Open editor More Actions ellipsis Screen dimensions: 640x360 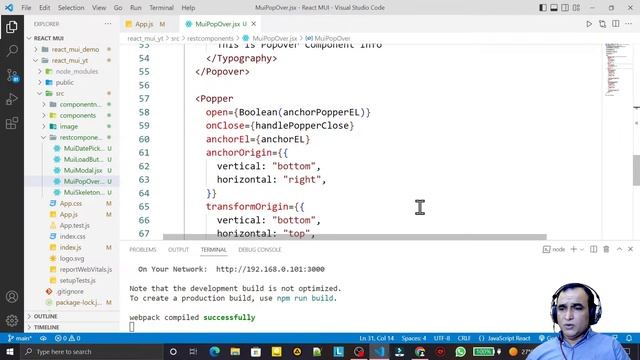coord(628,24)
